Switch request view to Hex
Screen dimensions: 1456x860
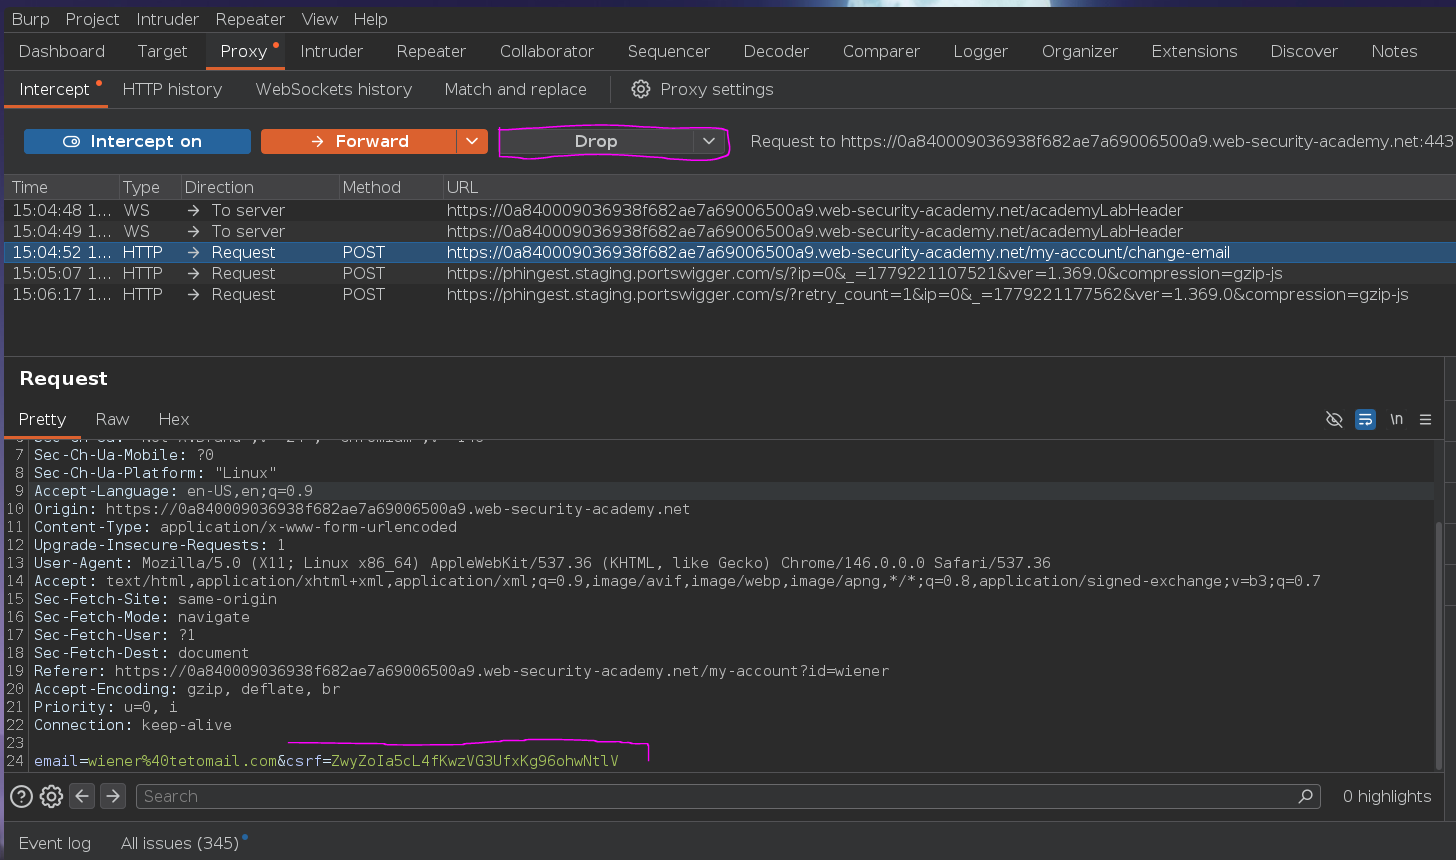click(x=173, y=419)
